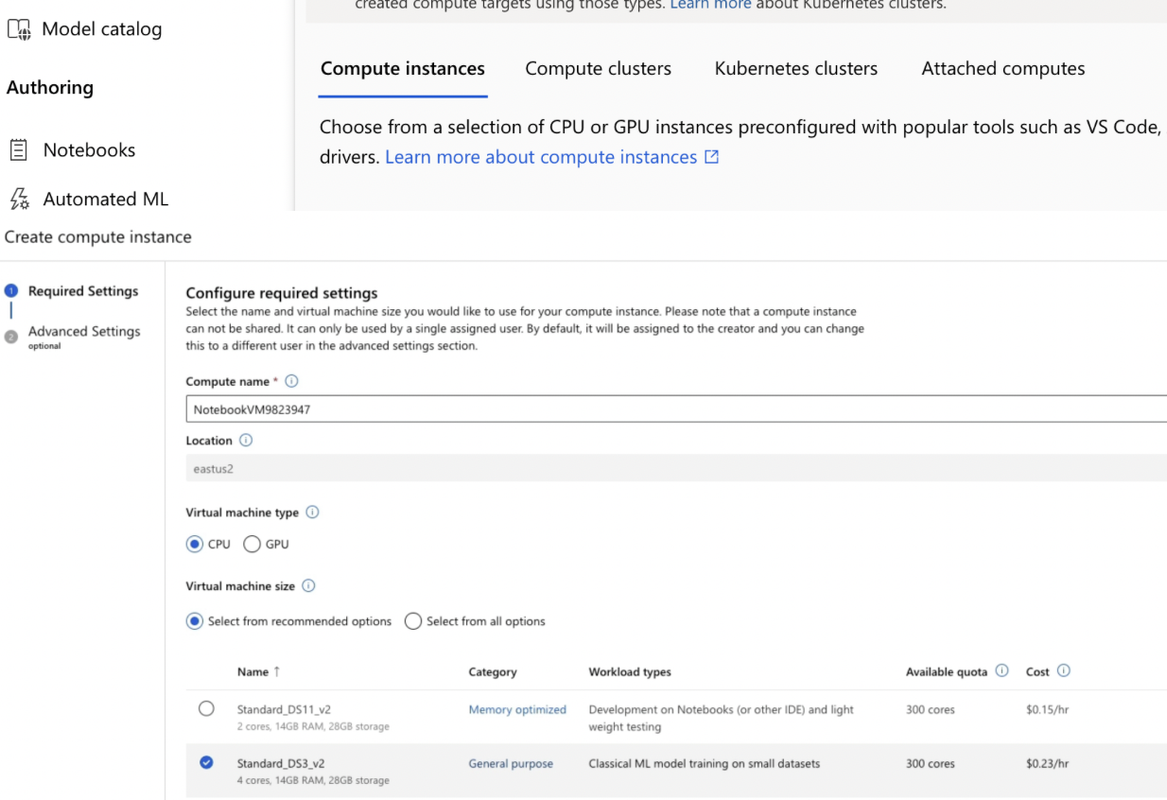Click Development on Notebooks workload text
Viewport: 1167px width, 800px height.
pyautogui.click(x=721, y=717)
